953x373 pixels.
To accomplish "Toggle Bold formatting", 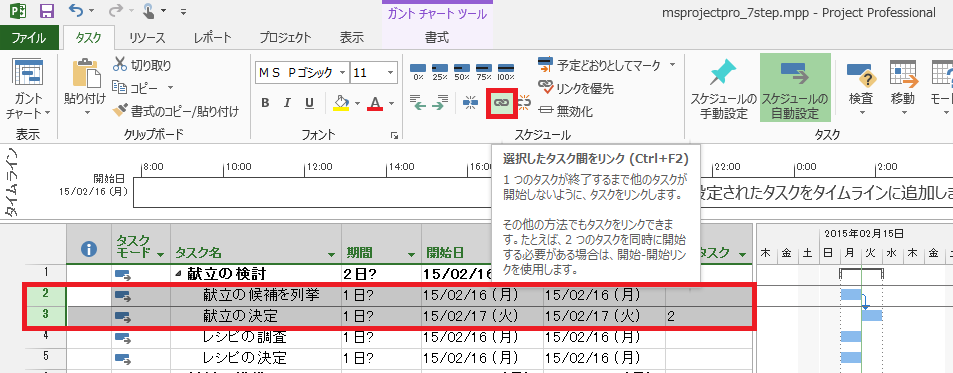I will point(265,103).
